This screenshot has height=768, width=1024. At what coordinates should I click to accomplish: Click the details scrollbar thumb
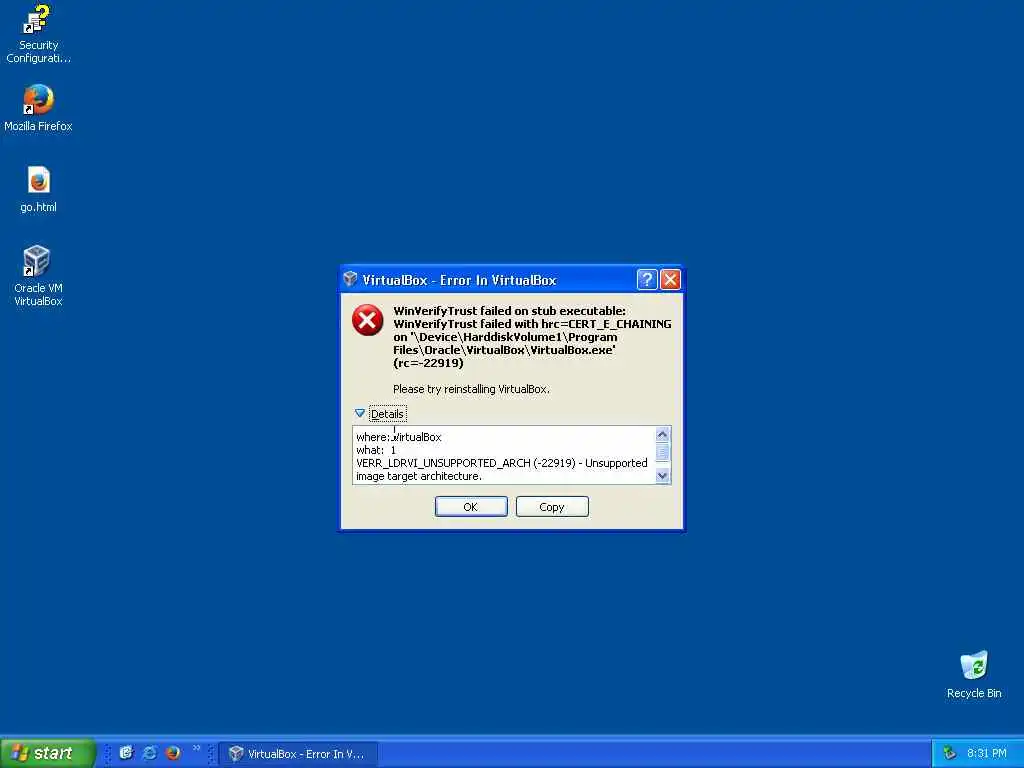(662, 452)
